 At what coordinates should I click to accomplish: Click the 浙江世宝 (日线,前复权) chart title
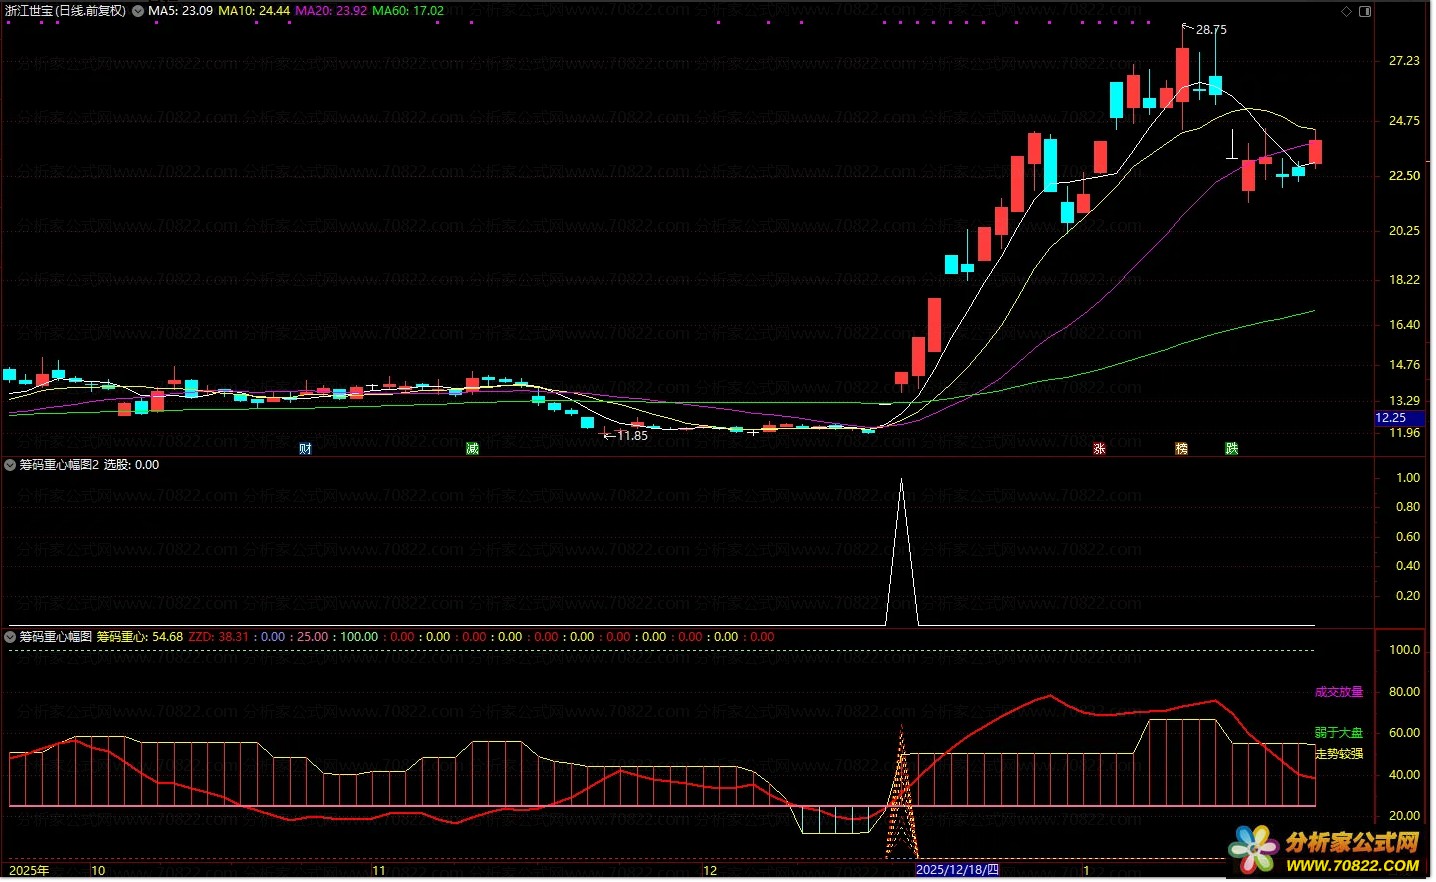pos(66,11)
